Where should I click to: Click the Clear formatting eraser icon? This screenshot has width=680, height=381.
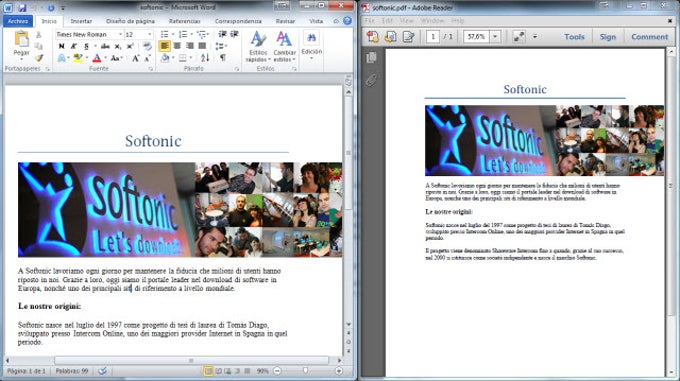147,46
